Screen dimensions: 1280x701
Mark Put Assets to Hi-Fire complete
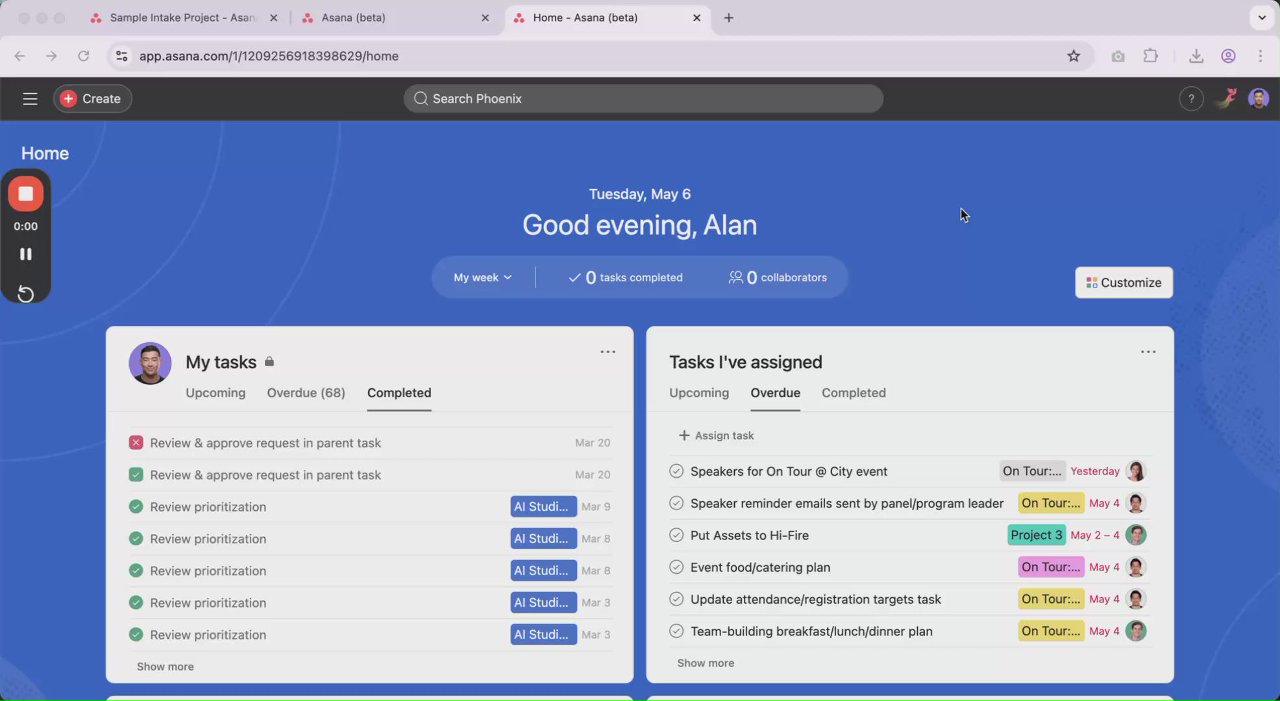[x=676, y=535]
